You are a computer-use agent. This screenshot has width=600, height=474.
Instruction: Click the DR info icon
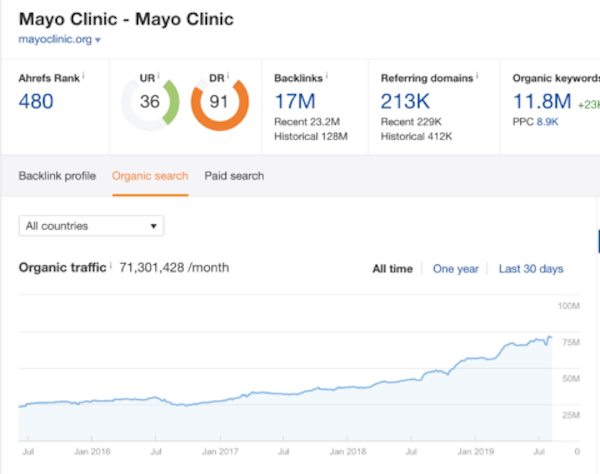228,75
